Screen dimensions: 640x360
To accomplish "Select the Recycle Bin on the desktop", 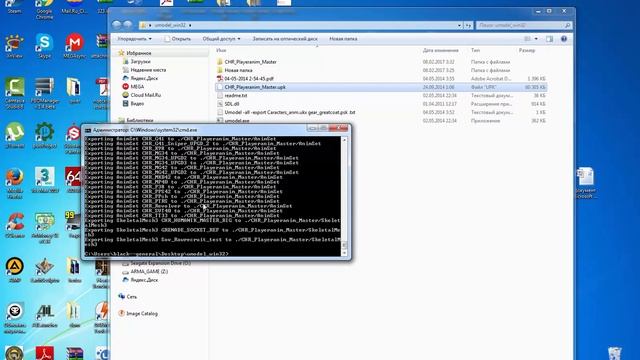I will coord(615,353).
